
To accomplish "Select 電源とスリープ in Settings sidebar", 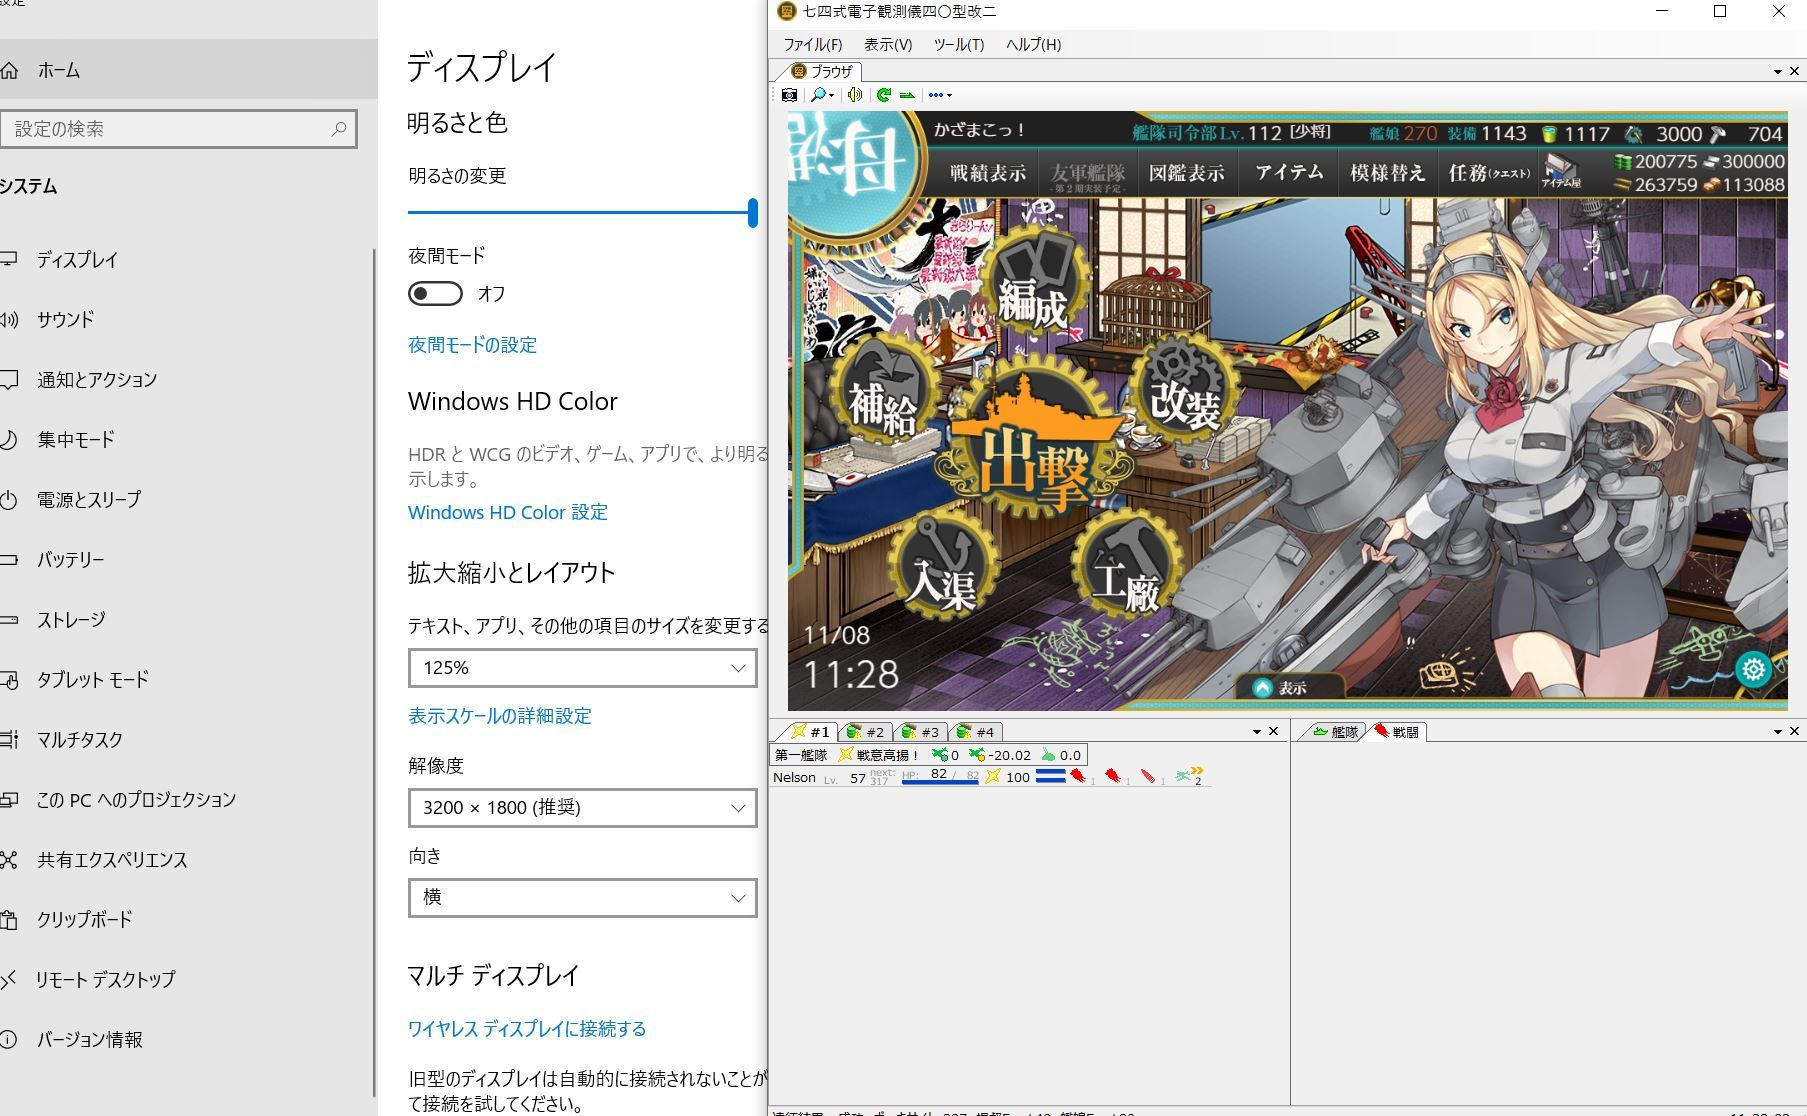I will (x=188, y=500).
